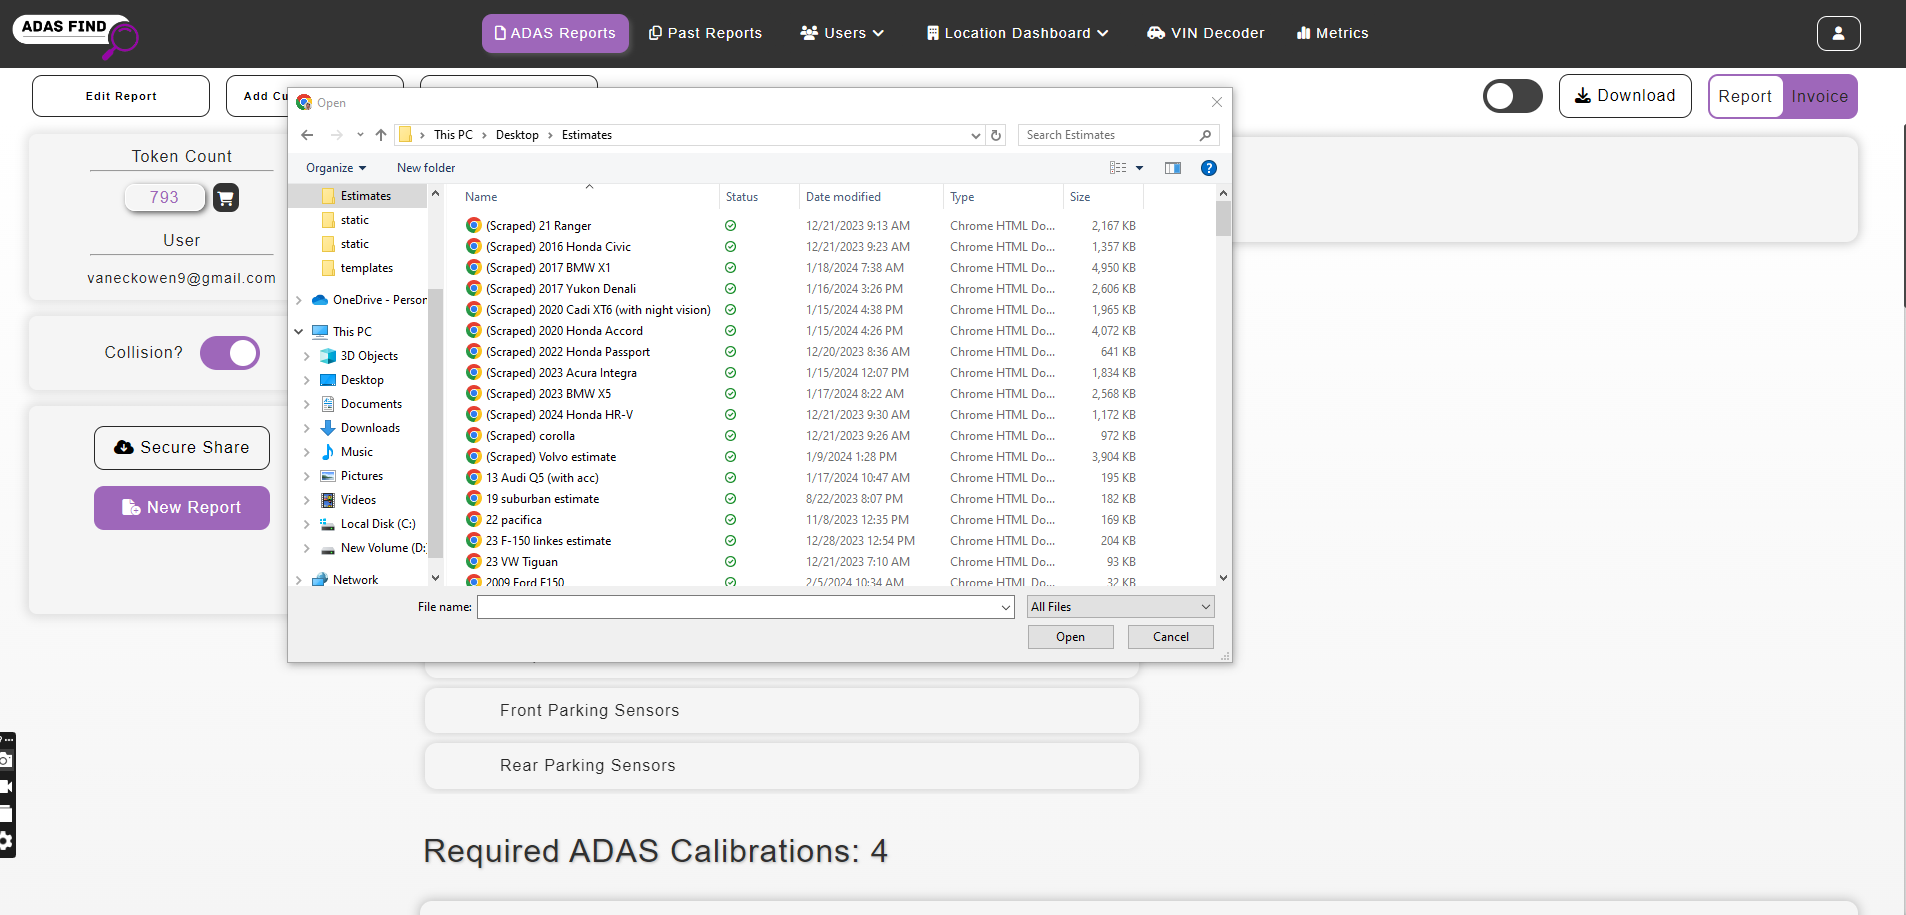Open the file dialog help icon
The width and height of the screenshot is (1906, 915).
click(x=1208, y=168)
